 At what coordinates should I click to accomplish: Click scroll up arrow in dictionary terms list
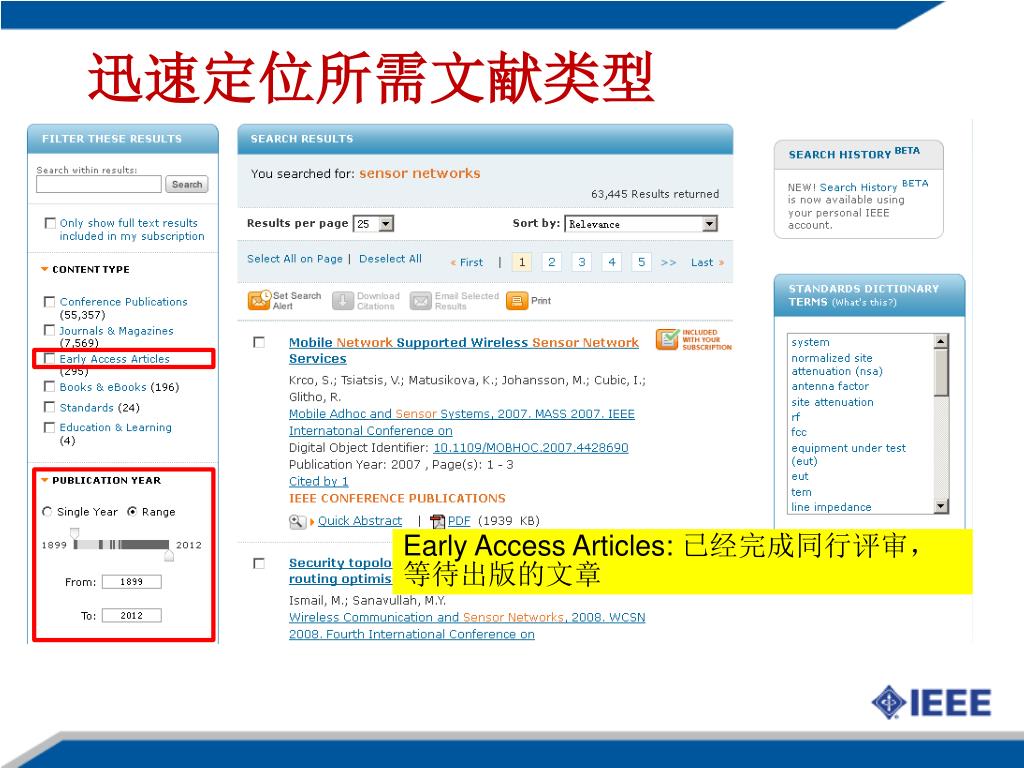coord(940,342)
